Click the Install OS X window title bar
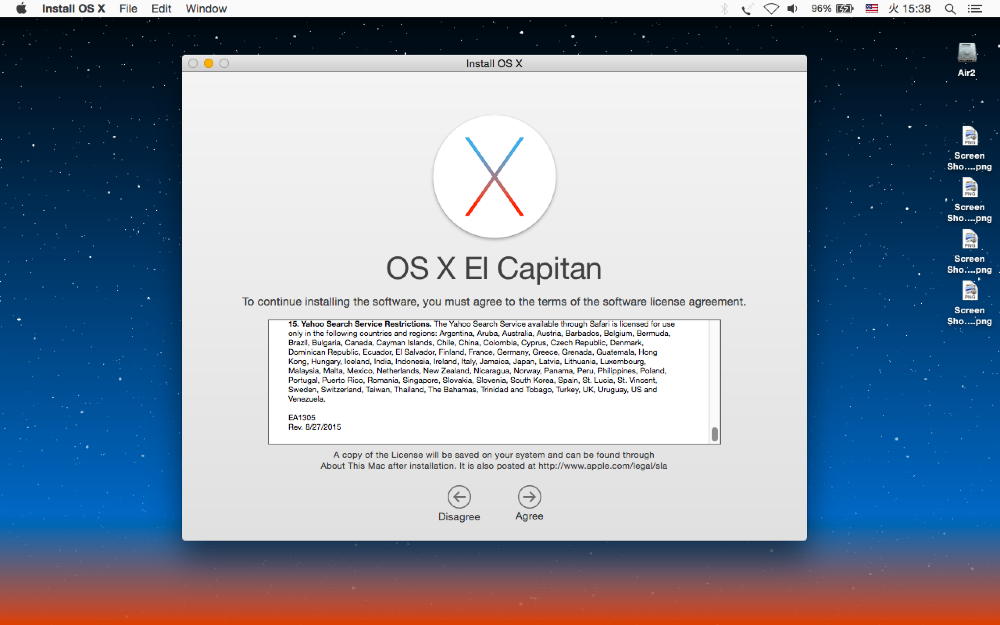Image resolution: width=1000 pixels, height=625 pixels. (x=494, y=63)
